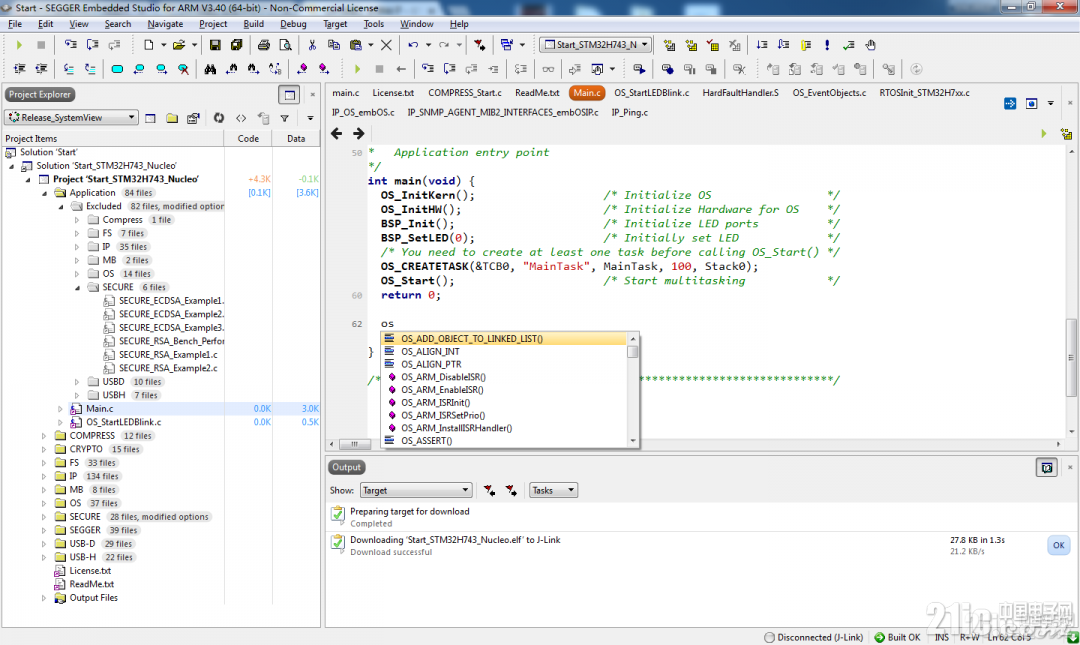Click the Print icon
The height and width of the screenshot is (645, 1080).
tap(263, 45)
